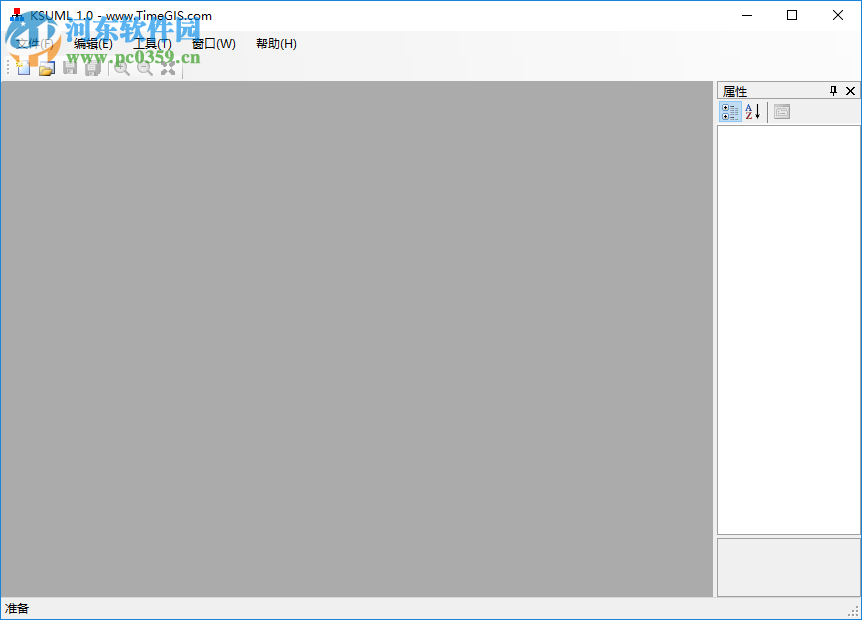The image size is (862, 620).
Task: Click the 准备 status bar area
Action: pyautogui.click(x=18, y=608)
